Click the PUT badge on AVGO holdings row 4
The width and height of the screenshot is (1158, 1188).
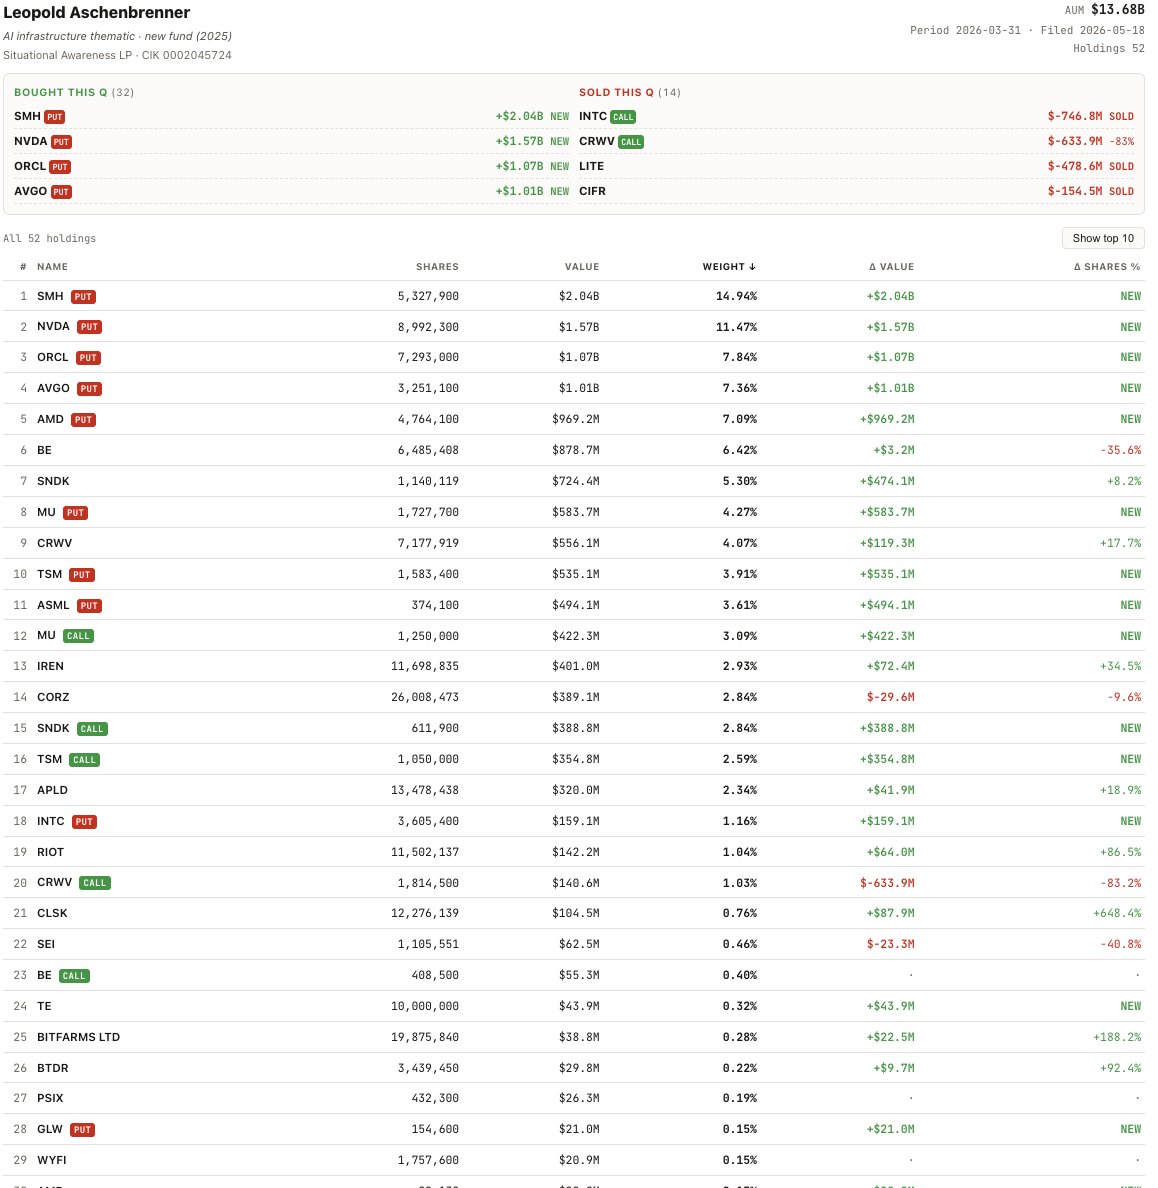coord(89,389)
